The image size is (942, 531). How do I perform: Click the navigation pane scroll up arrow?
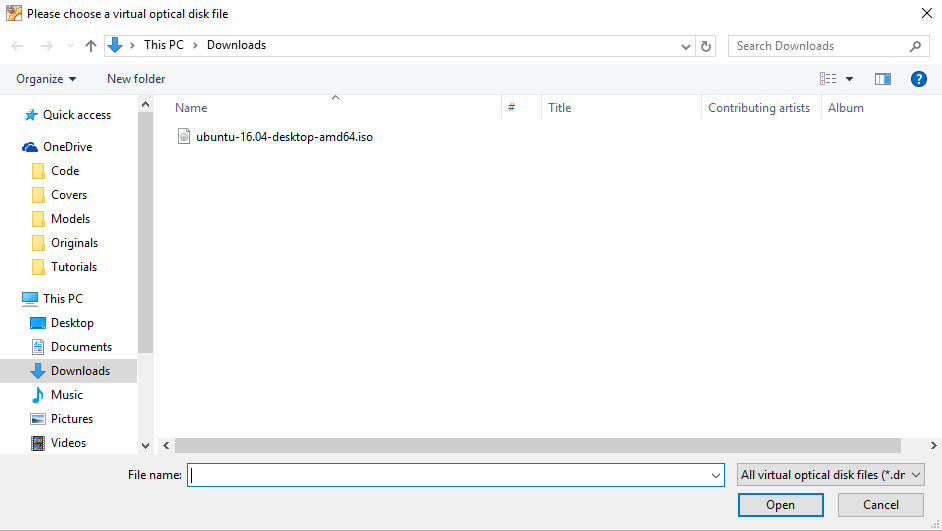point(145,104)
